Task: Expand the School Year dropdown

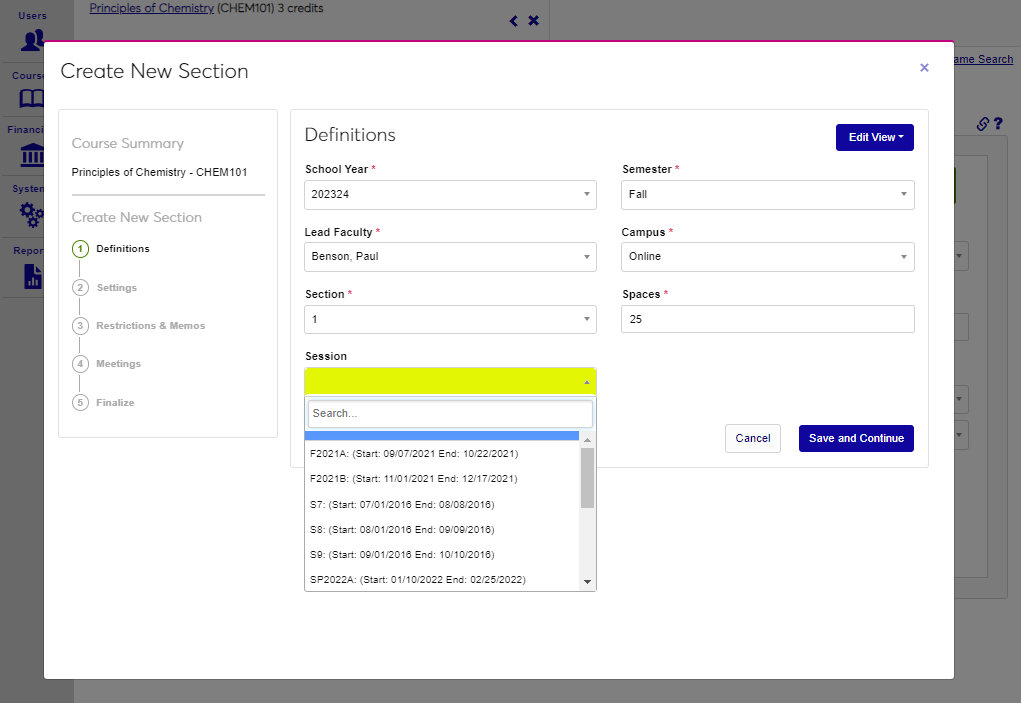Action: [x=450, y=195]
